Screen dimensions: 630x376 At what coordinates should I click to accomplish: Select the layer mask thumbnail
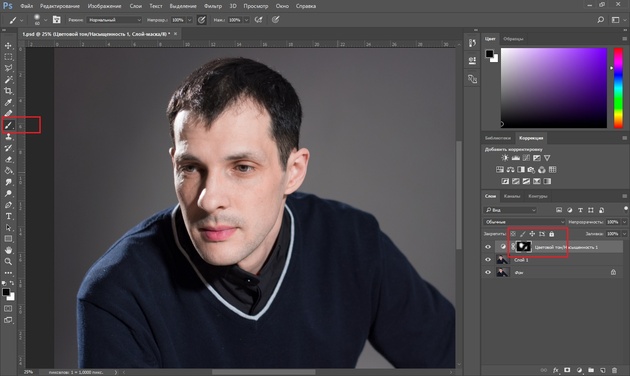[524, 247]
